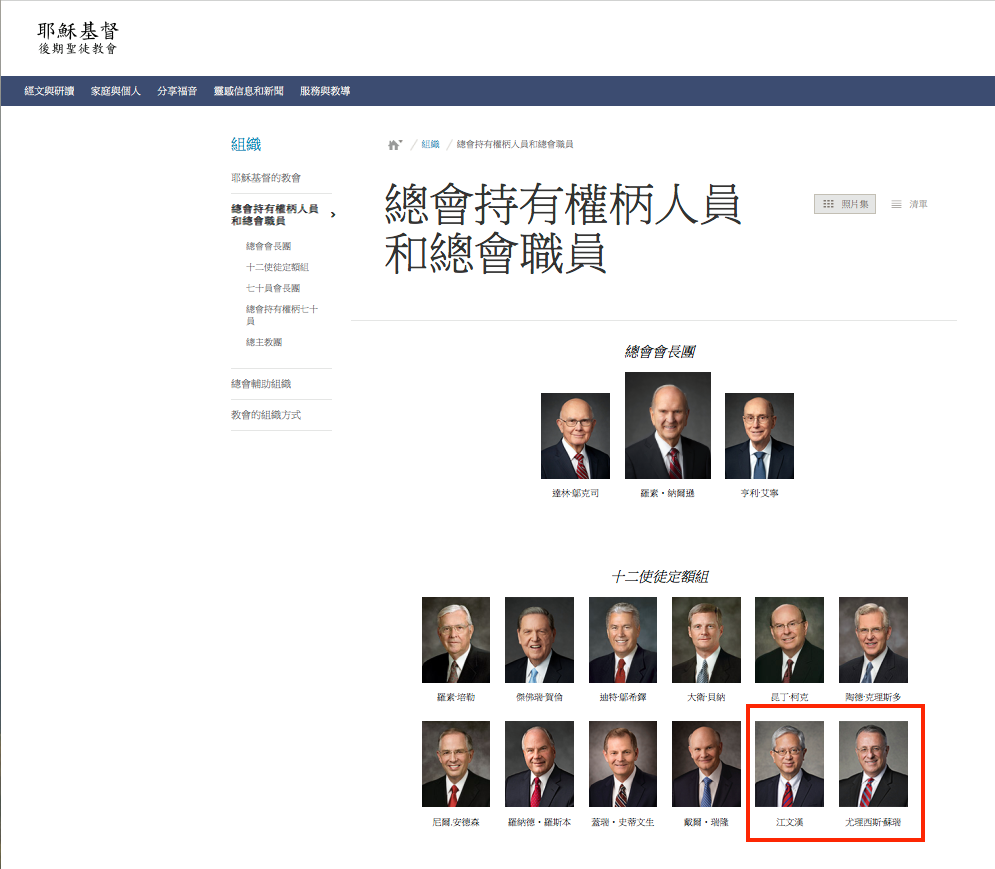Click the photo above 迪特·鄔希鐸
The height and width of the screenshot is (869, 995).
click(623, 640)
